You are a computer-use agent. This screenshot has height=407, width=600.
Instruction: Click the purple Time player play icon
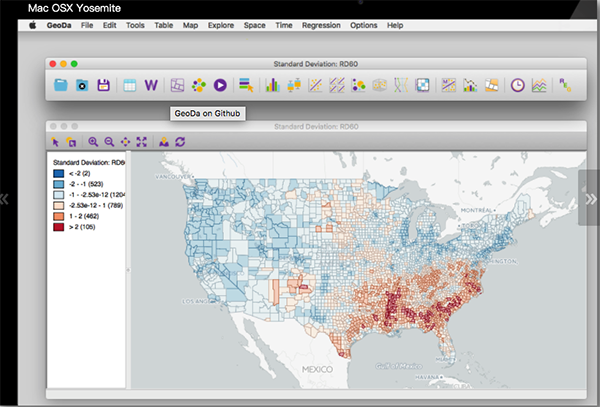220,86
